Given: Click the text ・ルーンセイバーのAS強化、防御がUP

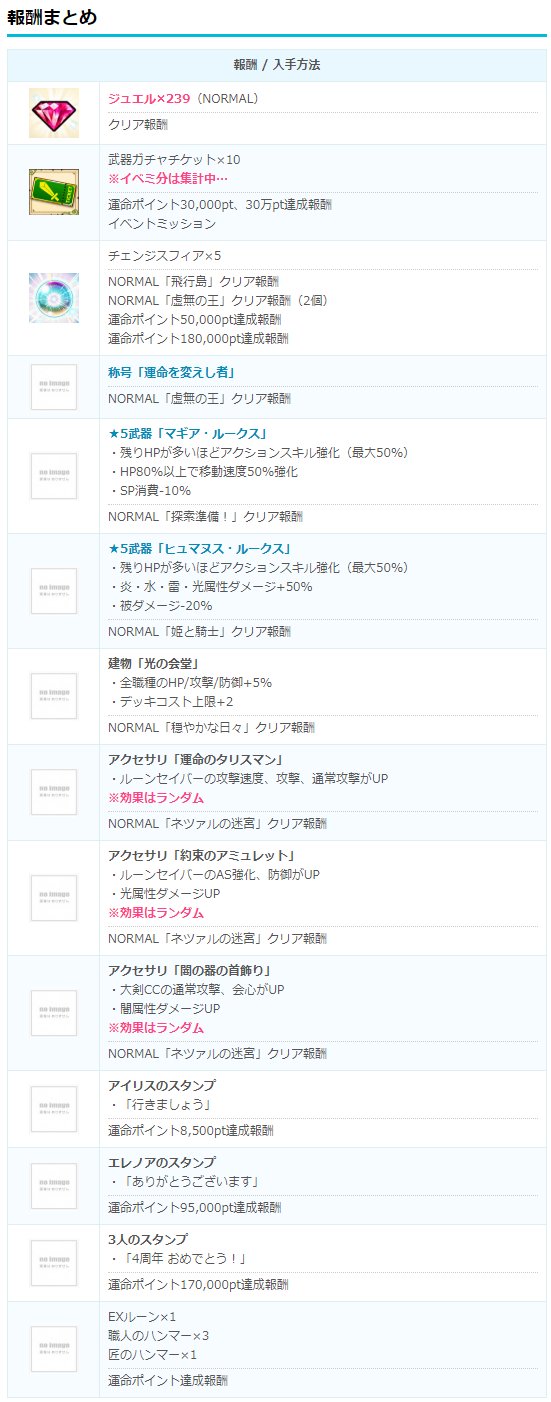Looking at the screenshot, I should coord(214,875).
